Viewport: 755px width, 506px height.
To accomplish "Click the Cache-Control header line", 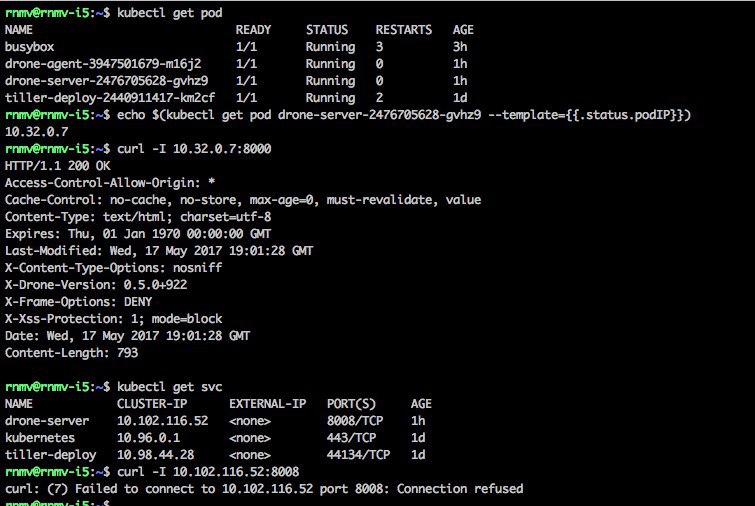I will point(243,200).
